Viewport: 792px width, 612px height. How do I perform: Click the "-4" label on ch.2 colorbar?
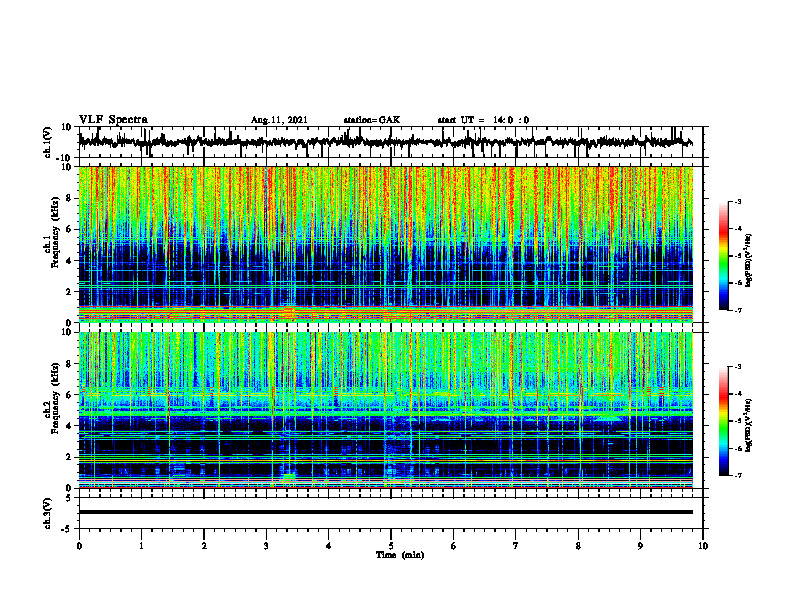point(738,393)
